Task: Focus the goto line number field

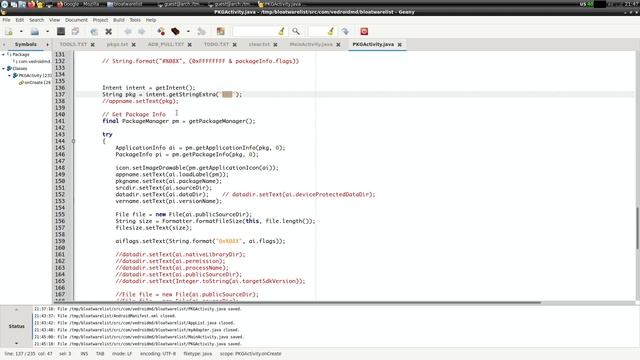Action: [x=318, y=31]
